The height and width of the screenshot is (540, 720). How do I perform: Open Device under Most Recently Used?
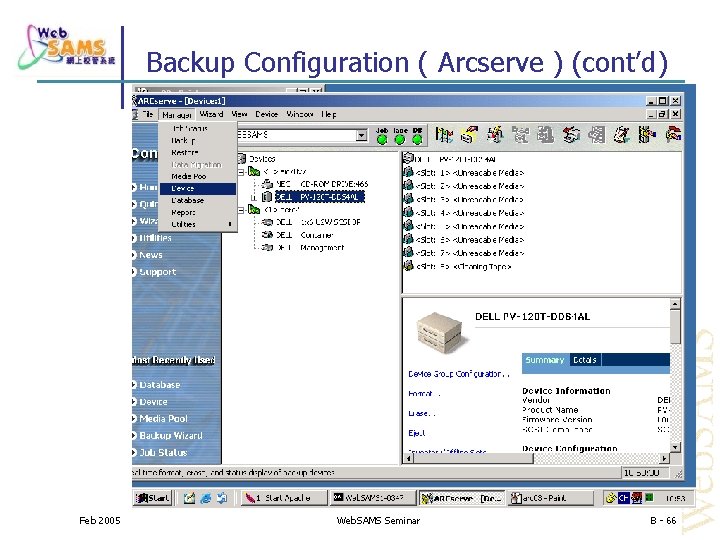click(x=153, y=402)
